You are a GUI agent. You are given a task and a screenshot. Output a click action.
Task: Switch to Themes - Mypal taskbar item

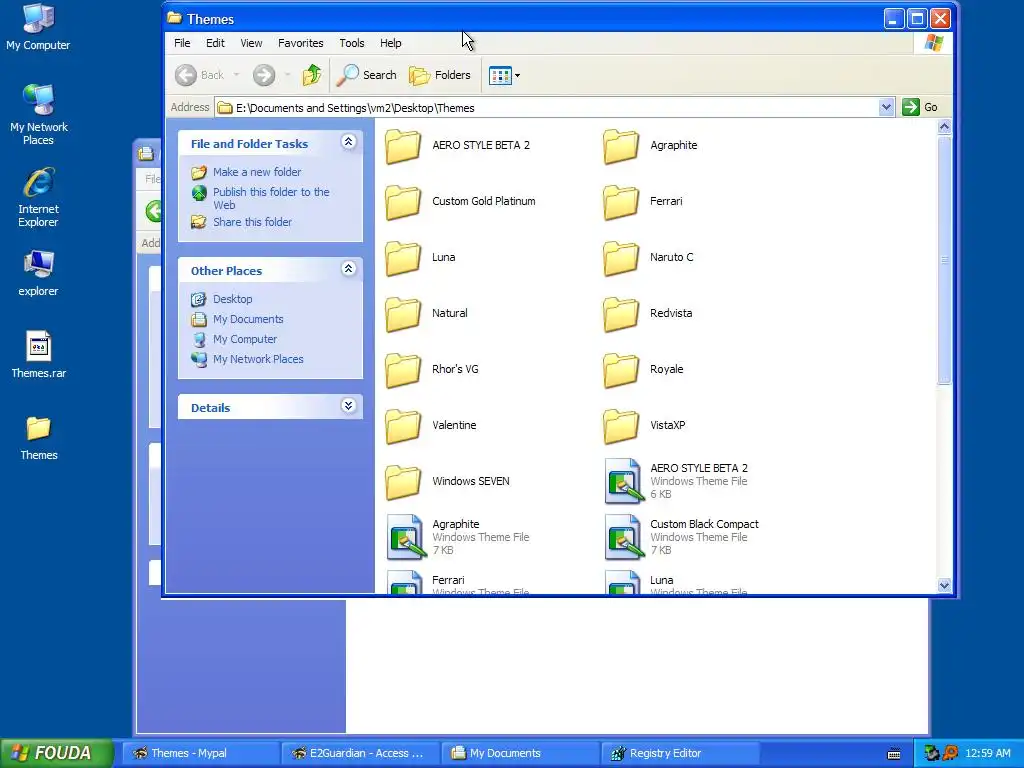coord(199,753)
